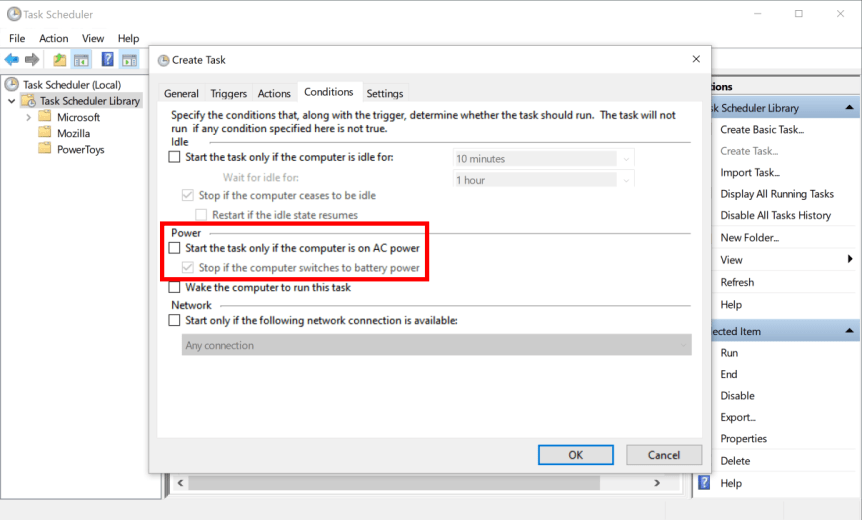The image size is (862, 520).
Task: Click the PowerToys folder icon in the tree
Action: click(45, 148)
